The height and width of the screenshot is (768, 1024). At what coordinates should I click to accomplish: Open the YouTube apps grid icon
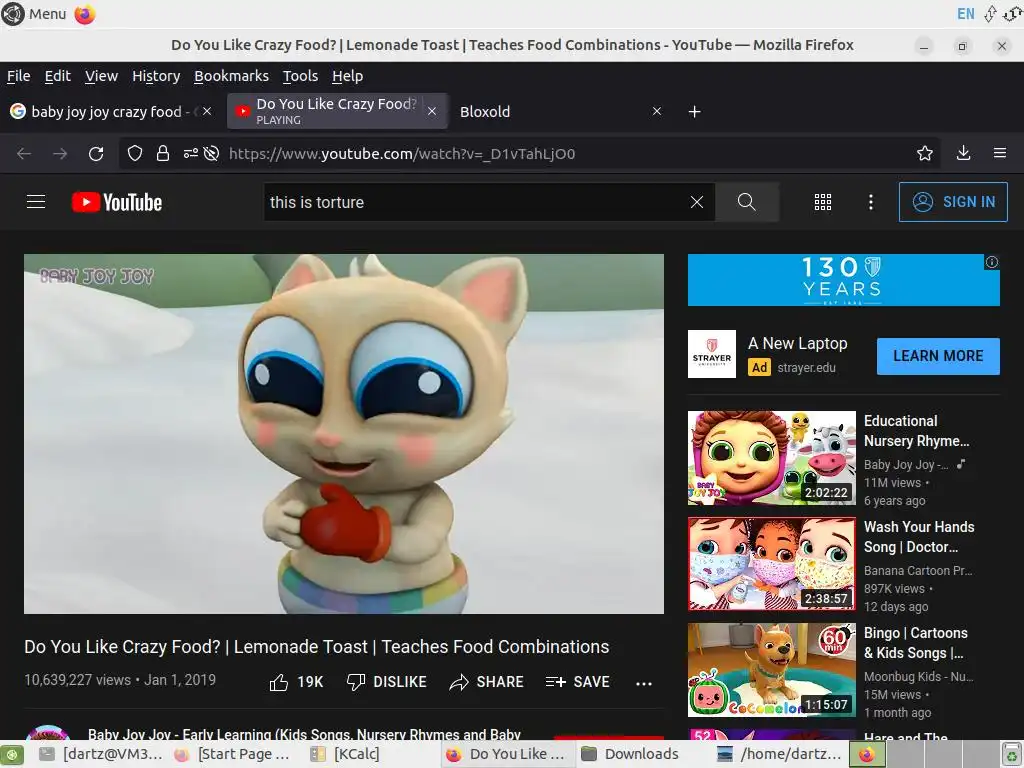[823, 202]
